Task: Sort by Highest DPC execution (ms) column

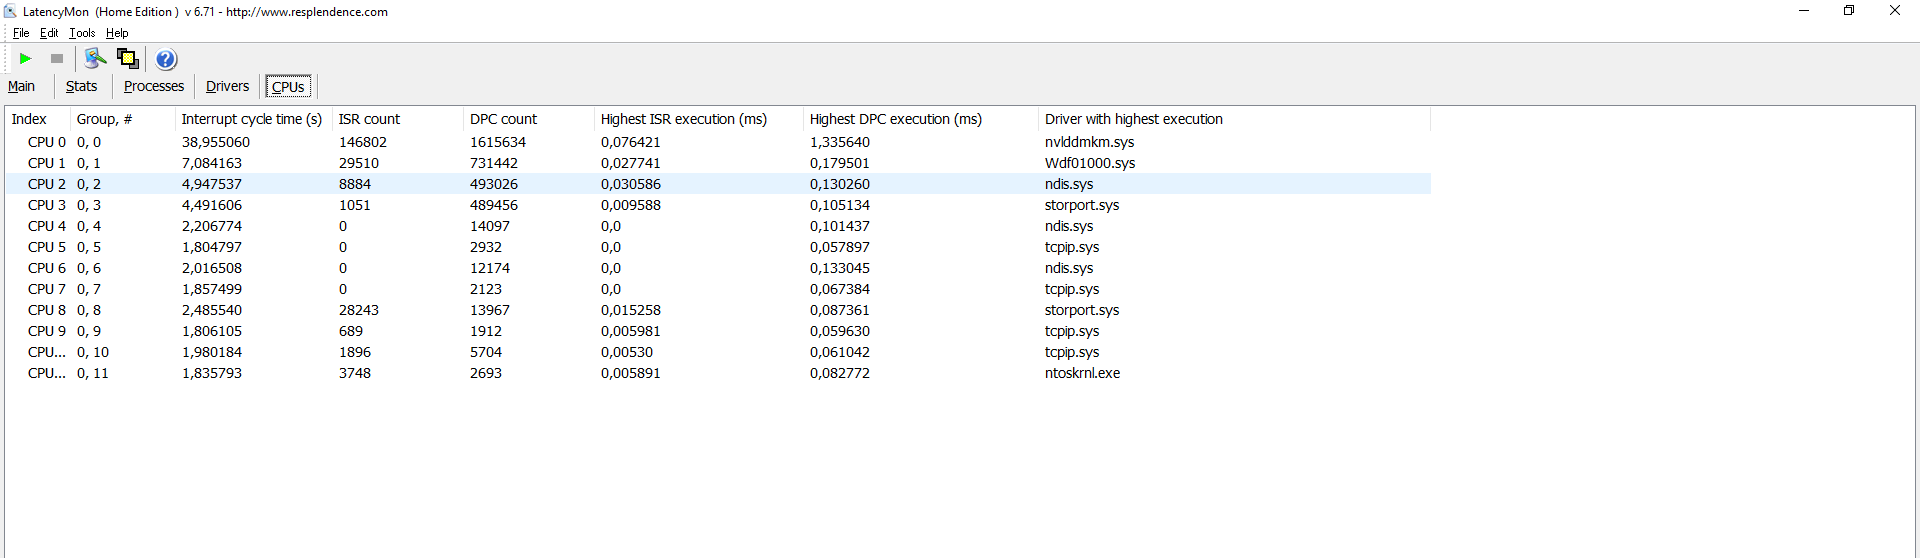Action: pyautogui.click(x=895, y=119)
